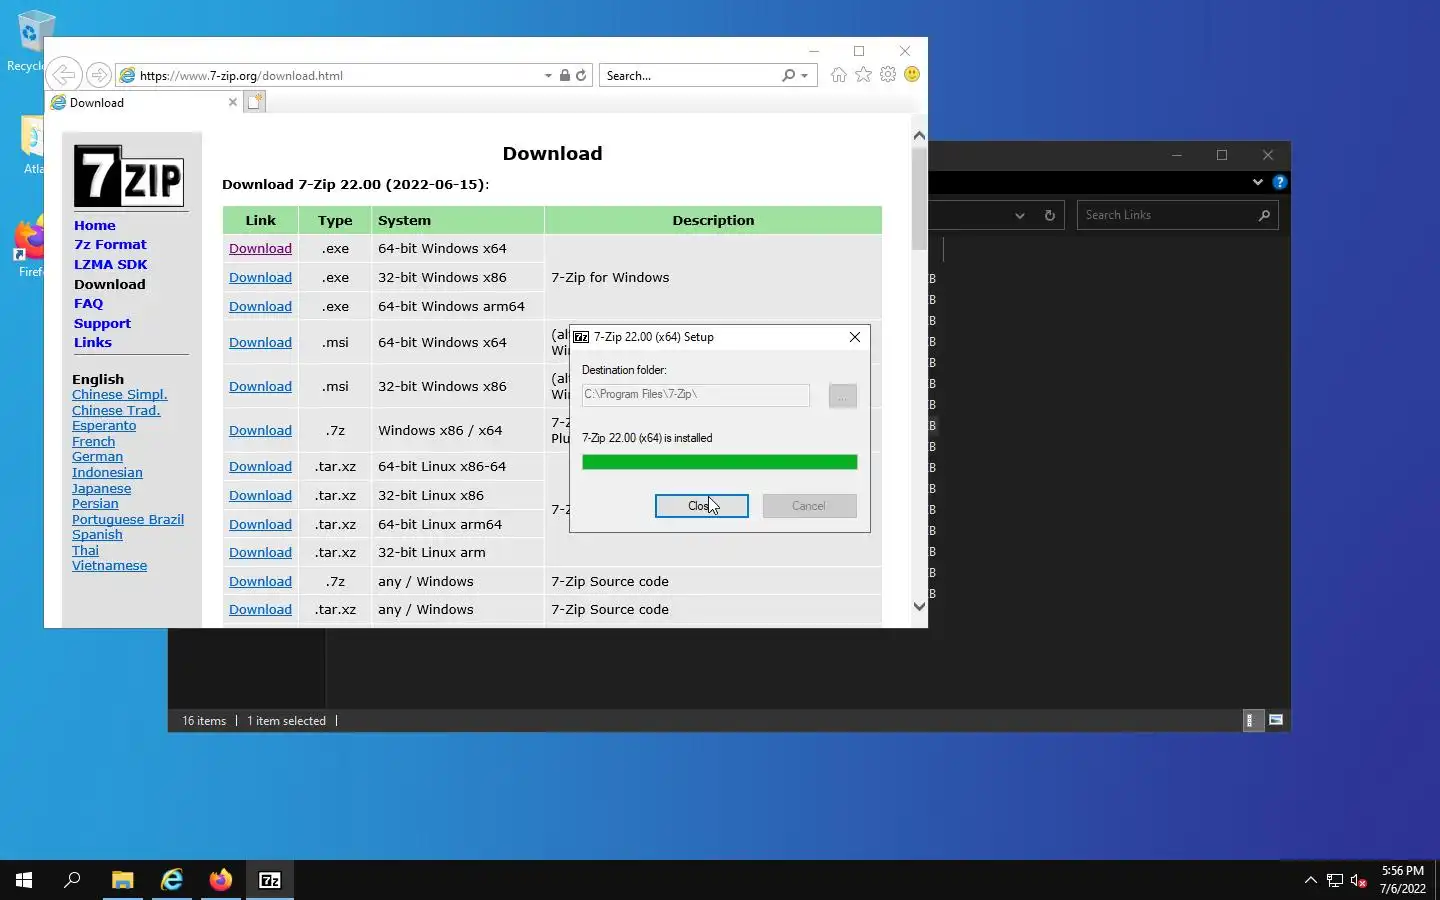
Task: Click the browse '...' button in 7-Zip Setup
Action: pos(843,396)
